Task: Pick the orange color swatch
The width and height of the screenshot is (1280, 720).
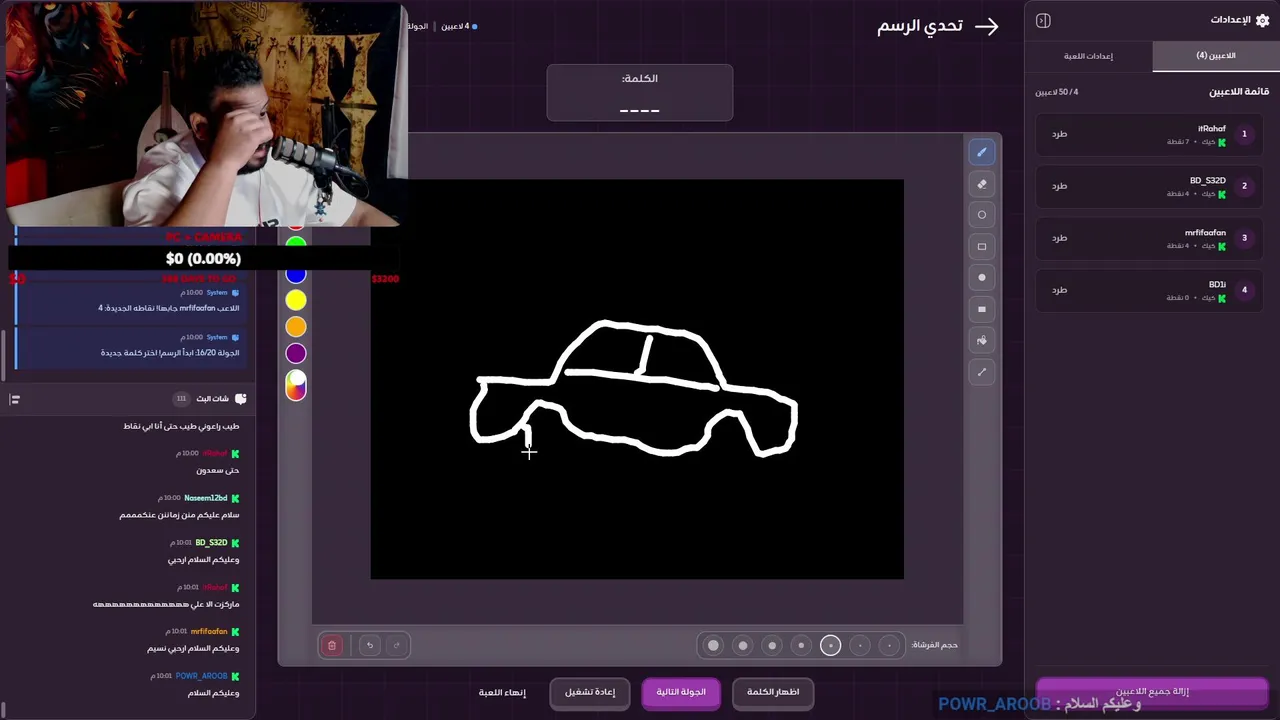Action: pos(296,327)
